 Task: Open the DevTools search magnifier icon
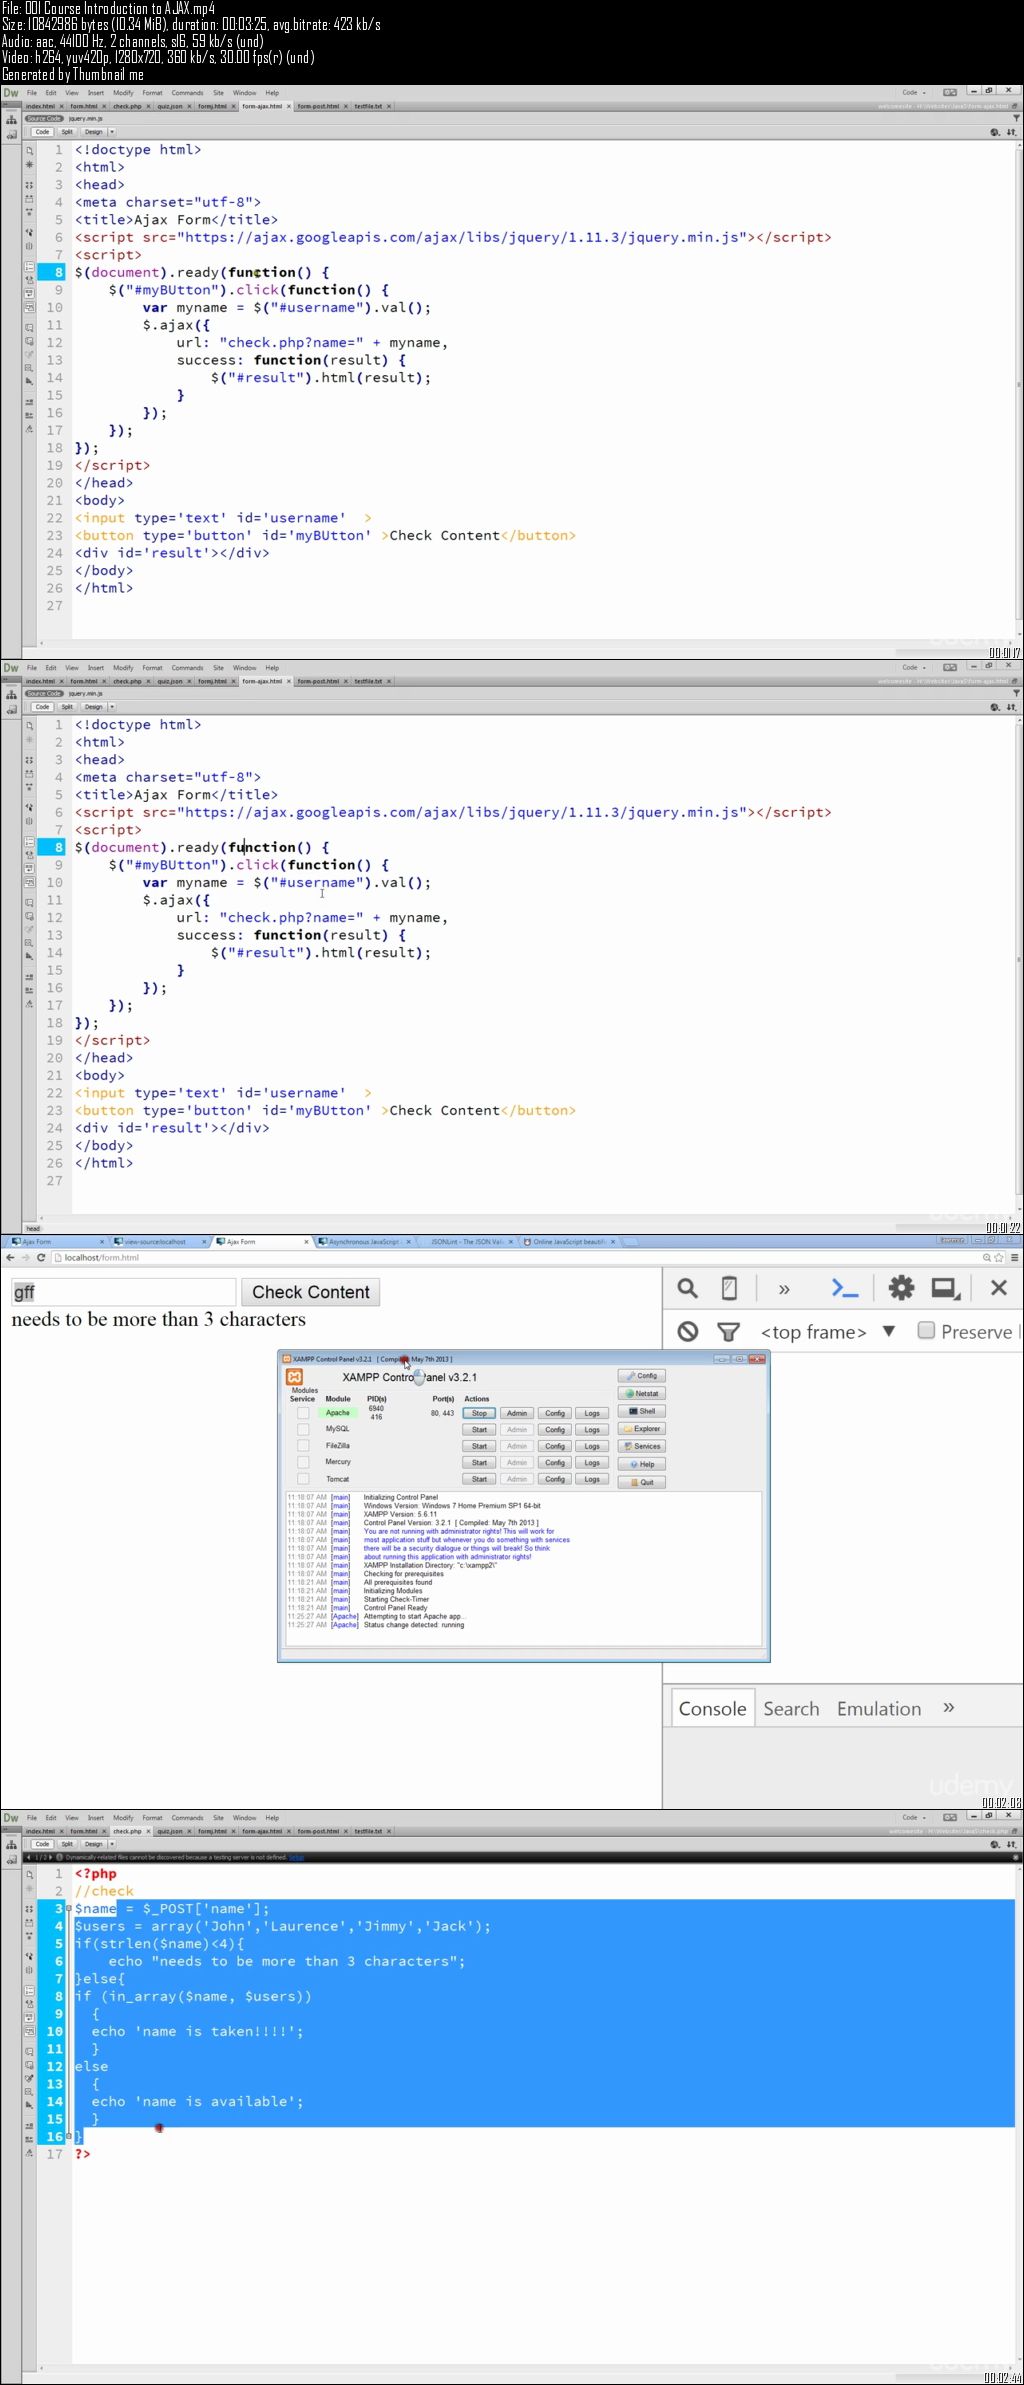coord(687,1288)
